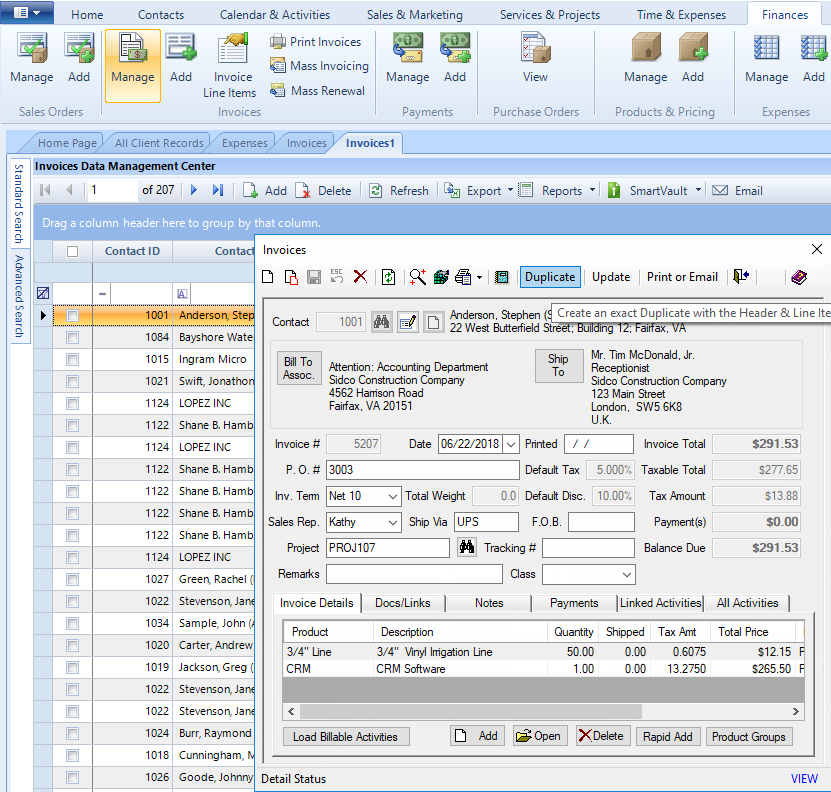The height and width of the screenshot is (792, 831).
Task: Open Invoice Line Items in the ribbon
Action: pyautogui.click(x=232, y=65)
